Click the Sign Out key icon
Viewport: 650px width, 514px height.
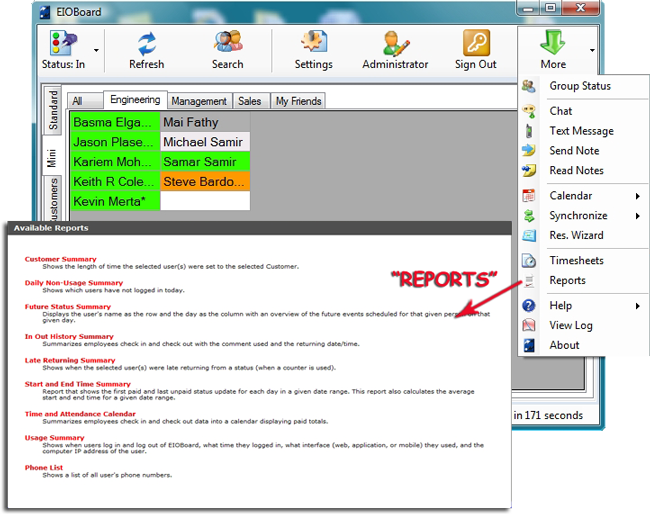click(x=476, y=42)
